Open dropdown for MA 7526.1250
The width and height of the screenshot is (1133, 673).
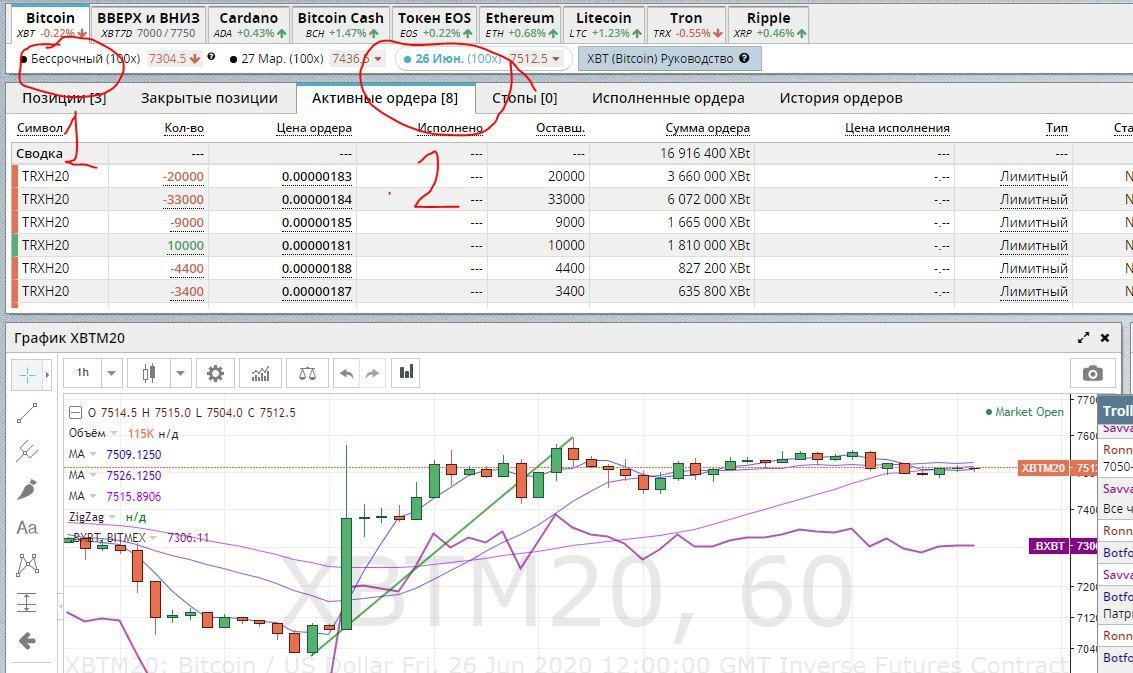pyautogui.click(x=92, y=476)
